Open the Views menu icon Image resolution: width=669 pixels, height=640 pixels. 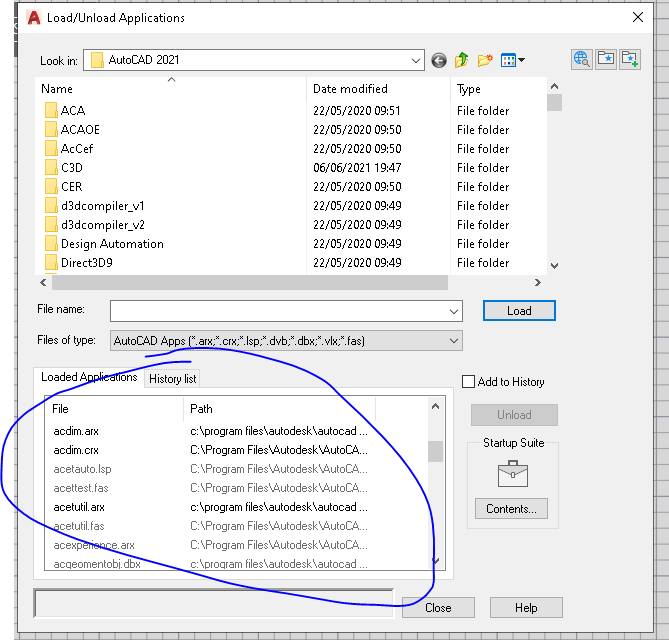[508, 60]
